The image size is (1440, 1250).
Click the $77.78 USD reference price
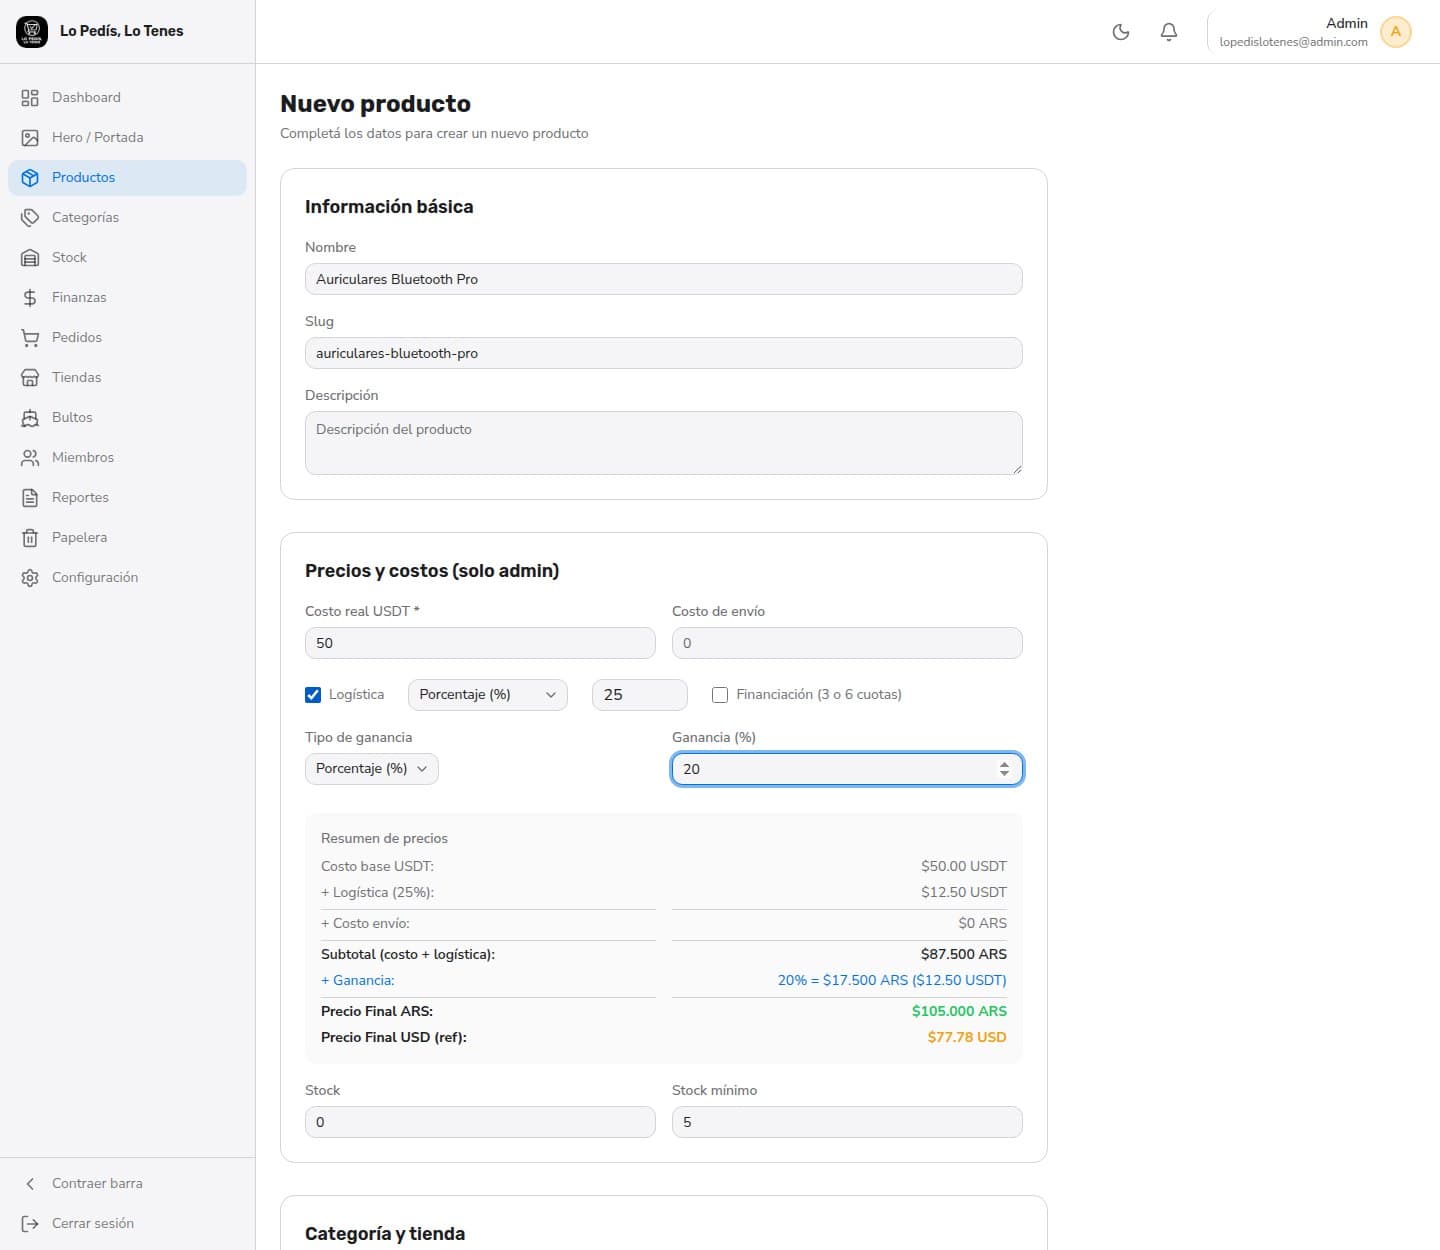pyautogui.click(x=967, y=1037)
